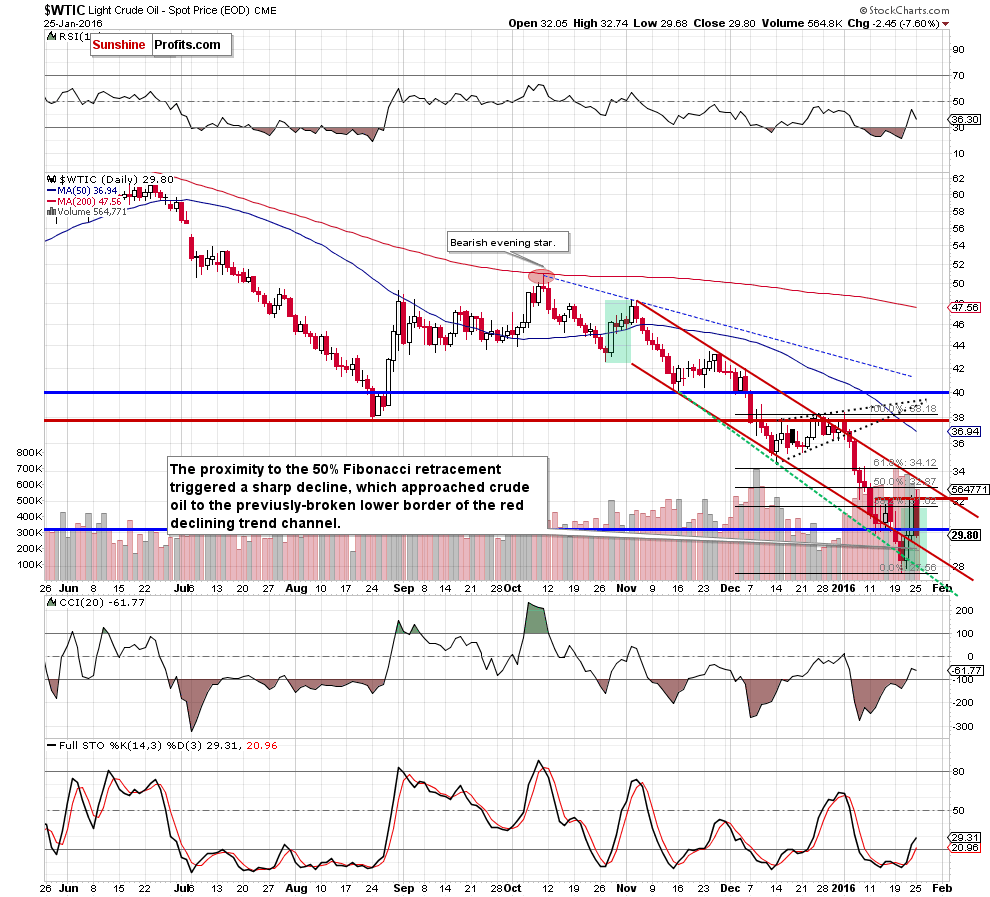Click the RSI current value tag 36.30
The width and height of the screenshot is (990, 897).
click(965, 119)
